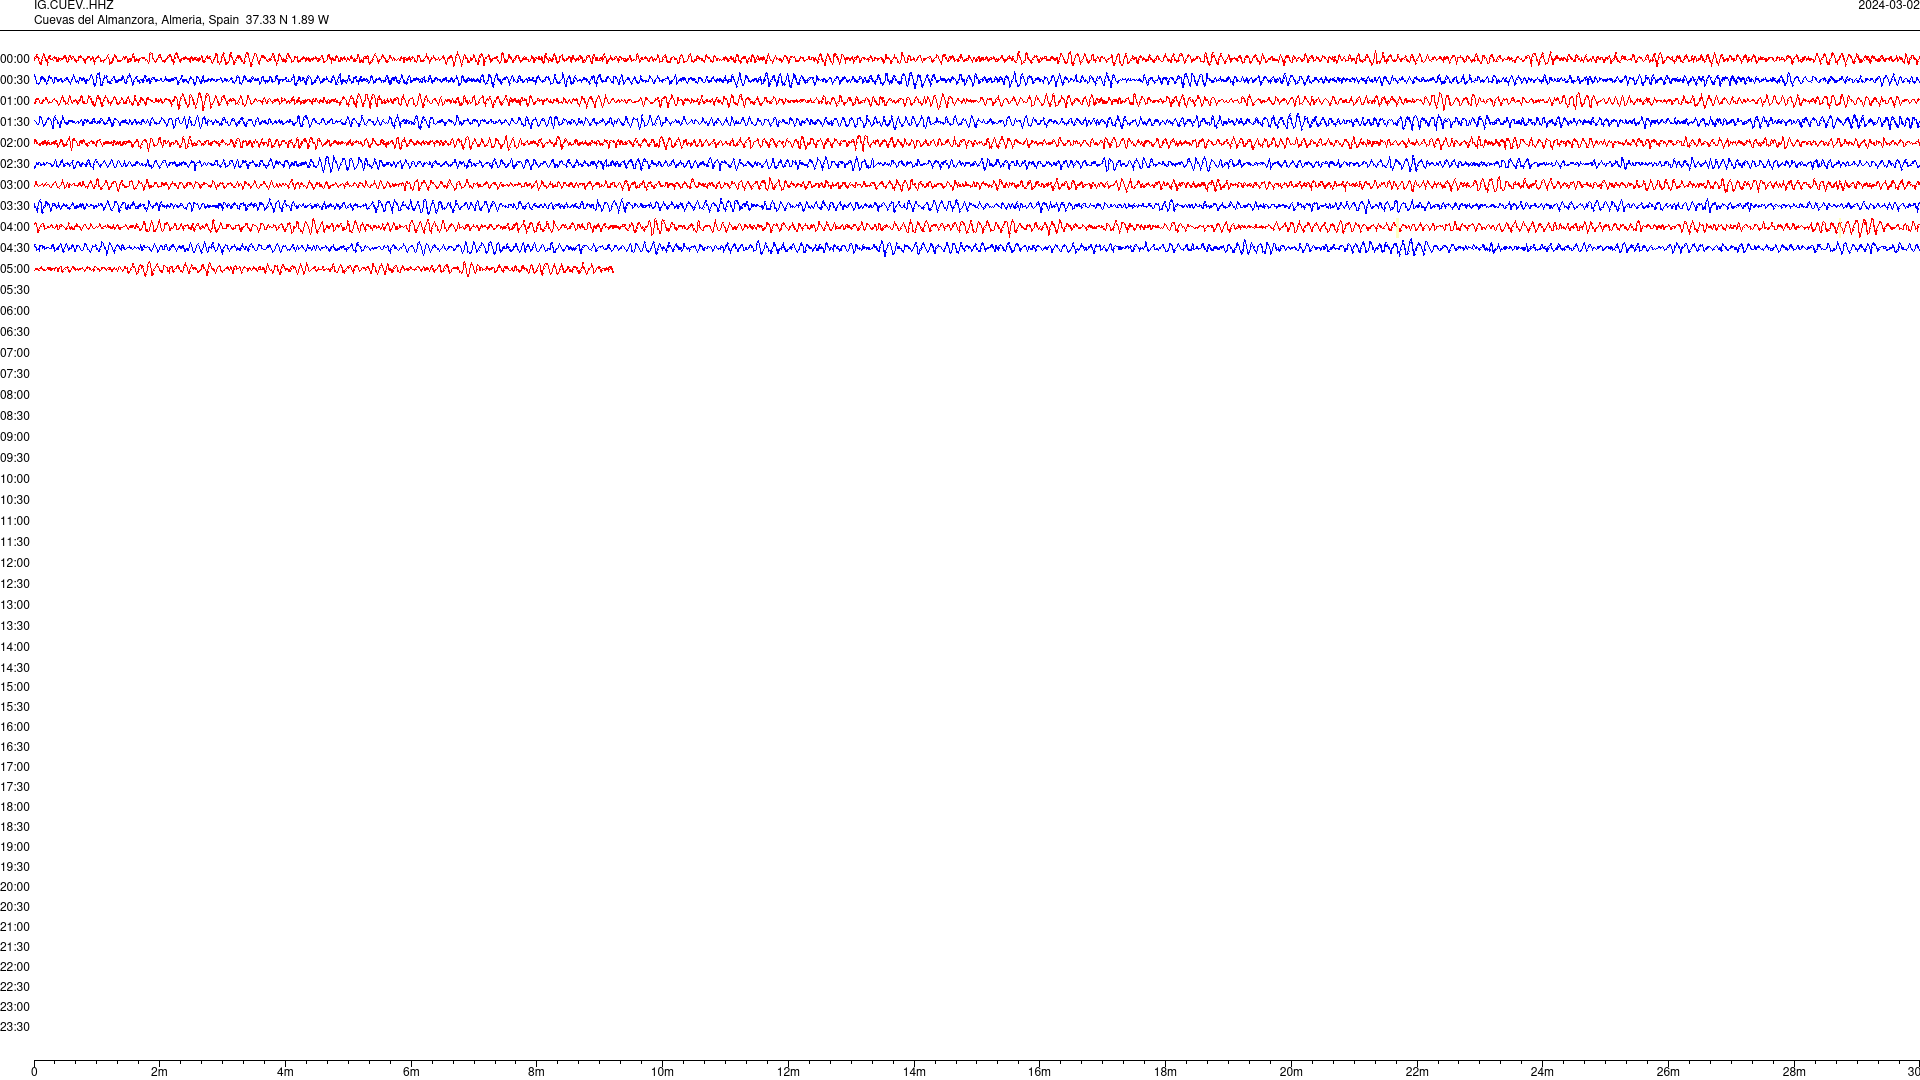Select the 03:30 row time label
The image size is (1920, 1080).
tap(15, 206)
